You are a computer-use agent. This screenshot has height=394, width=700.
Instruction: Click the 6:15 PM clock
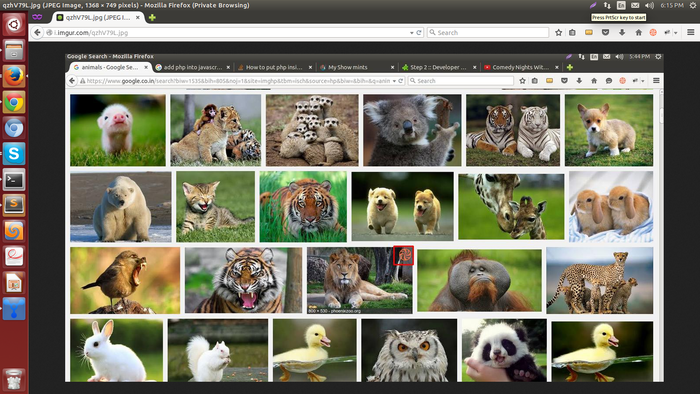pos(672,5)
